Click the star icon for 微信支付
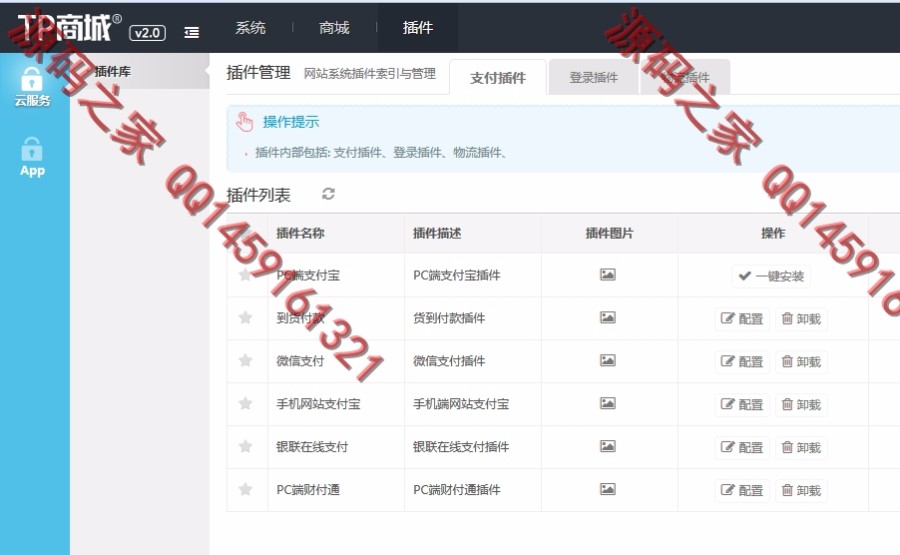The image size is (900, 555). [x=245, y=360]
